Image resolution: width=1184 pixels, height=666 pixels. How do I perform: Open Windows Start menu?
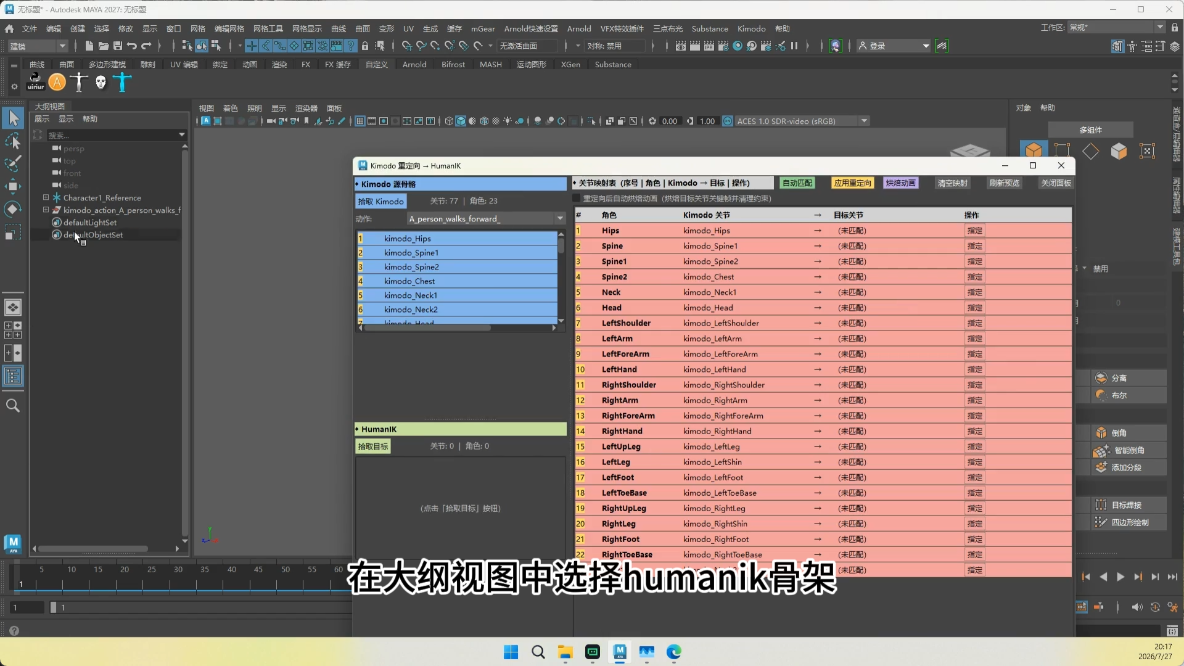tap(511, 652)
